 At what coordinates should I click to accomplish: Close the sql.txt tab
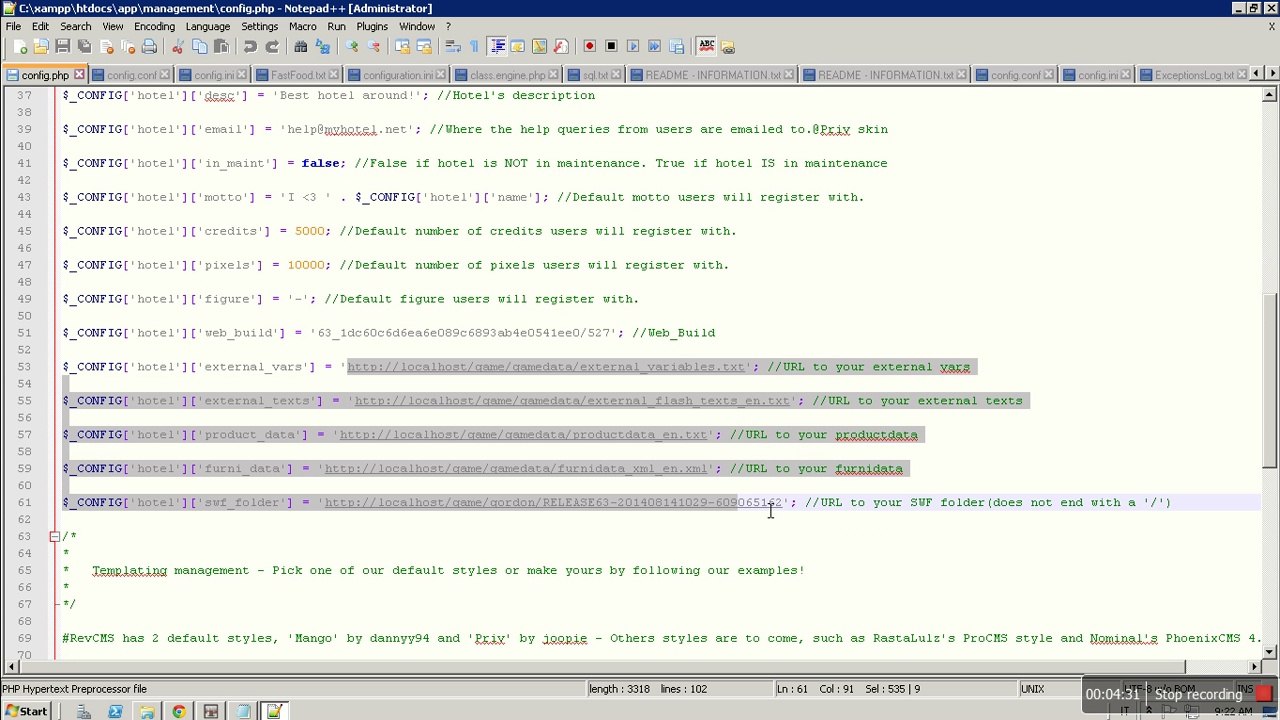615,75
